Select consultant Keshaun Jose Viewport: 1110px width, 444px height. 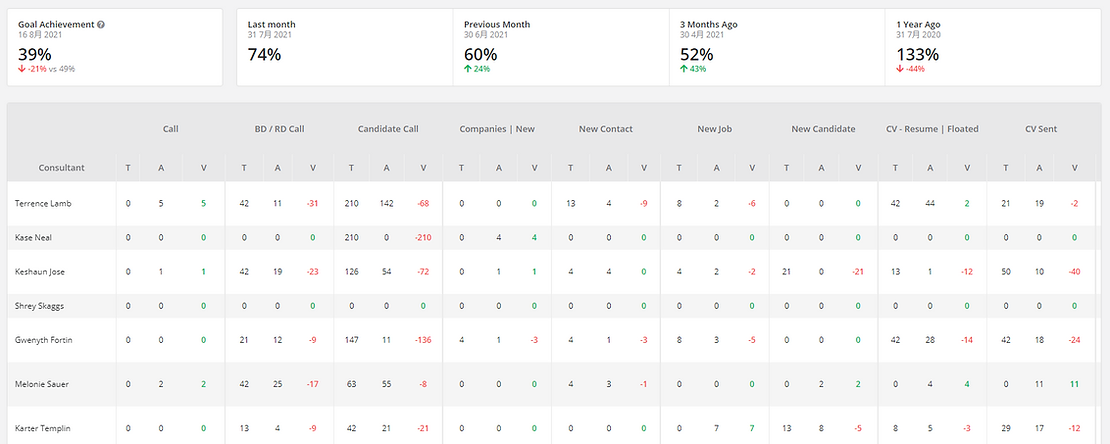coord(41,272)
